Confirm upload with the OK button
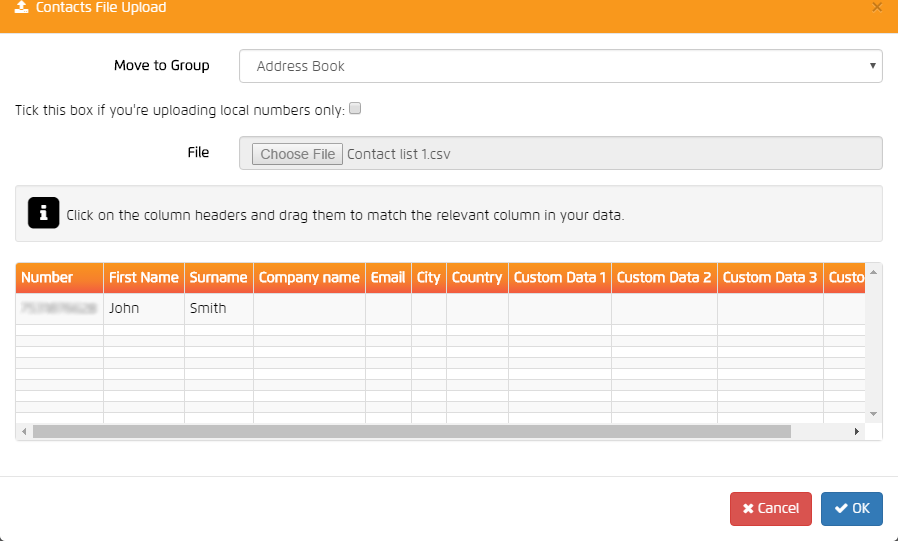898x541 pixels. coord(852,508)
